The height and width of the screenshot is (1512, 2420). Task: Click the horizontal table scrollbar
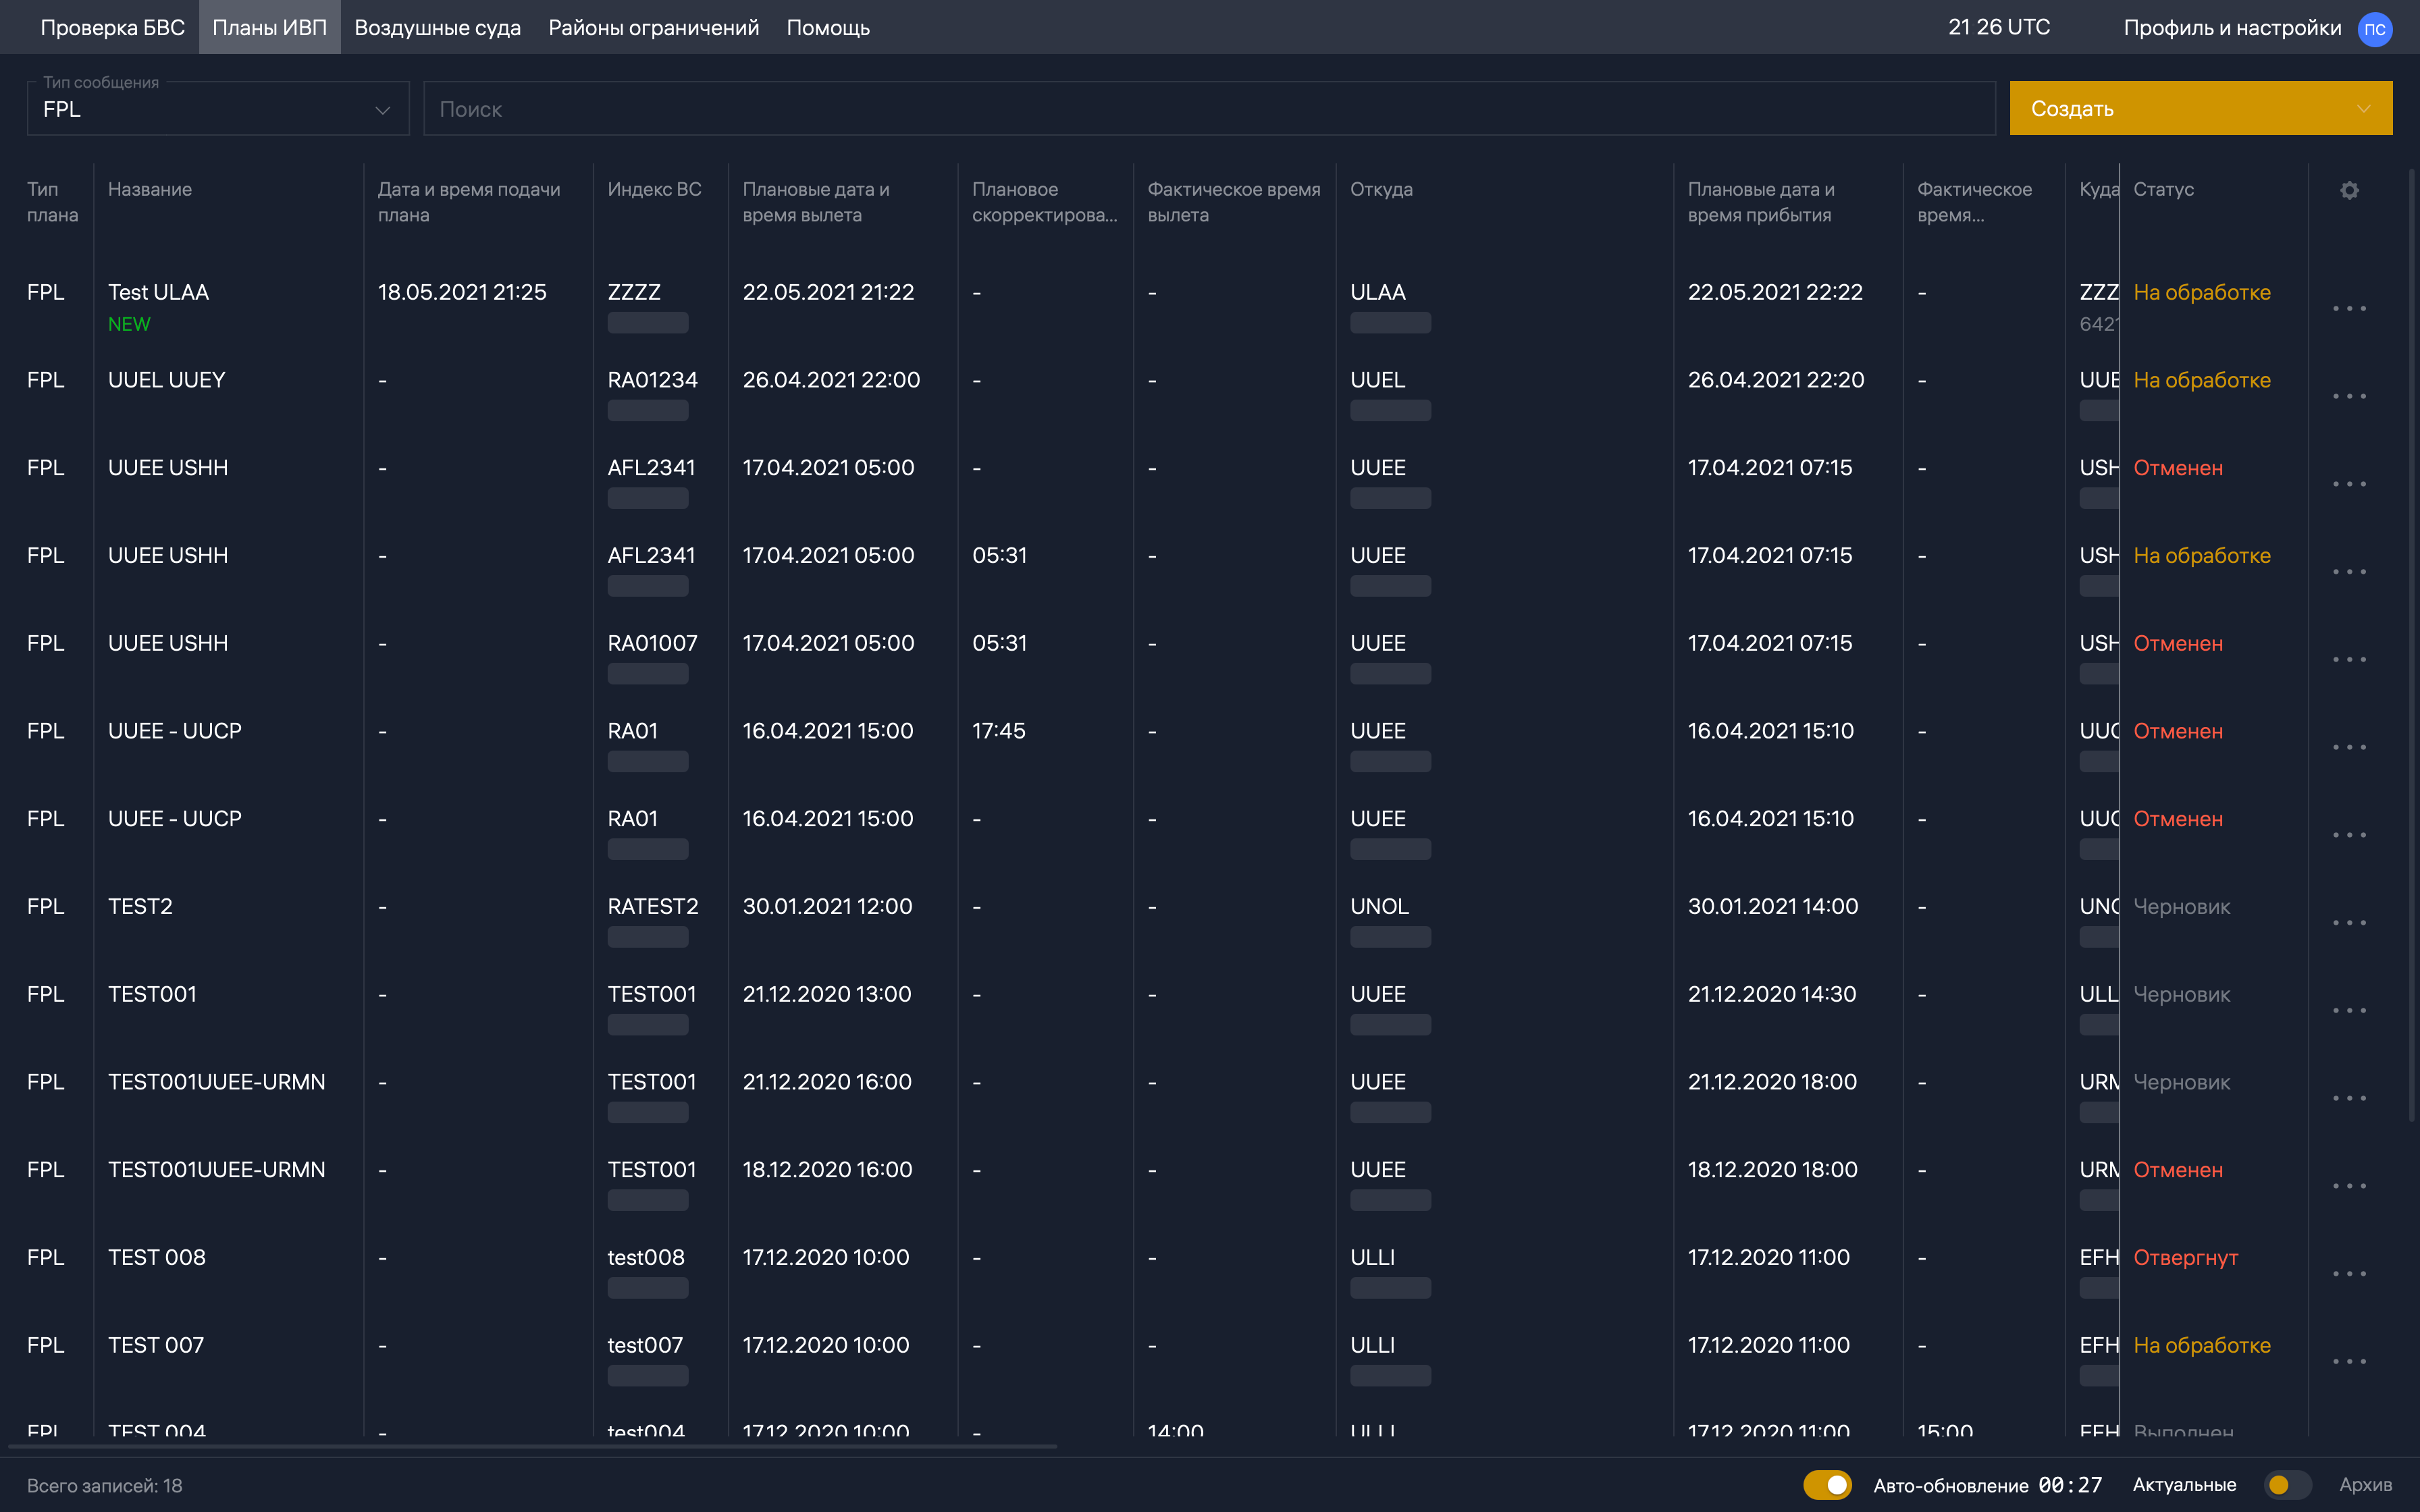tap(532, 1446)
